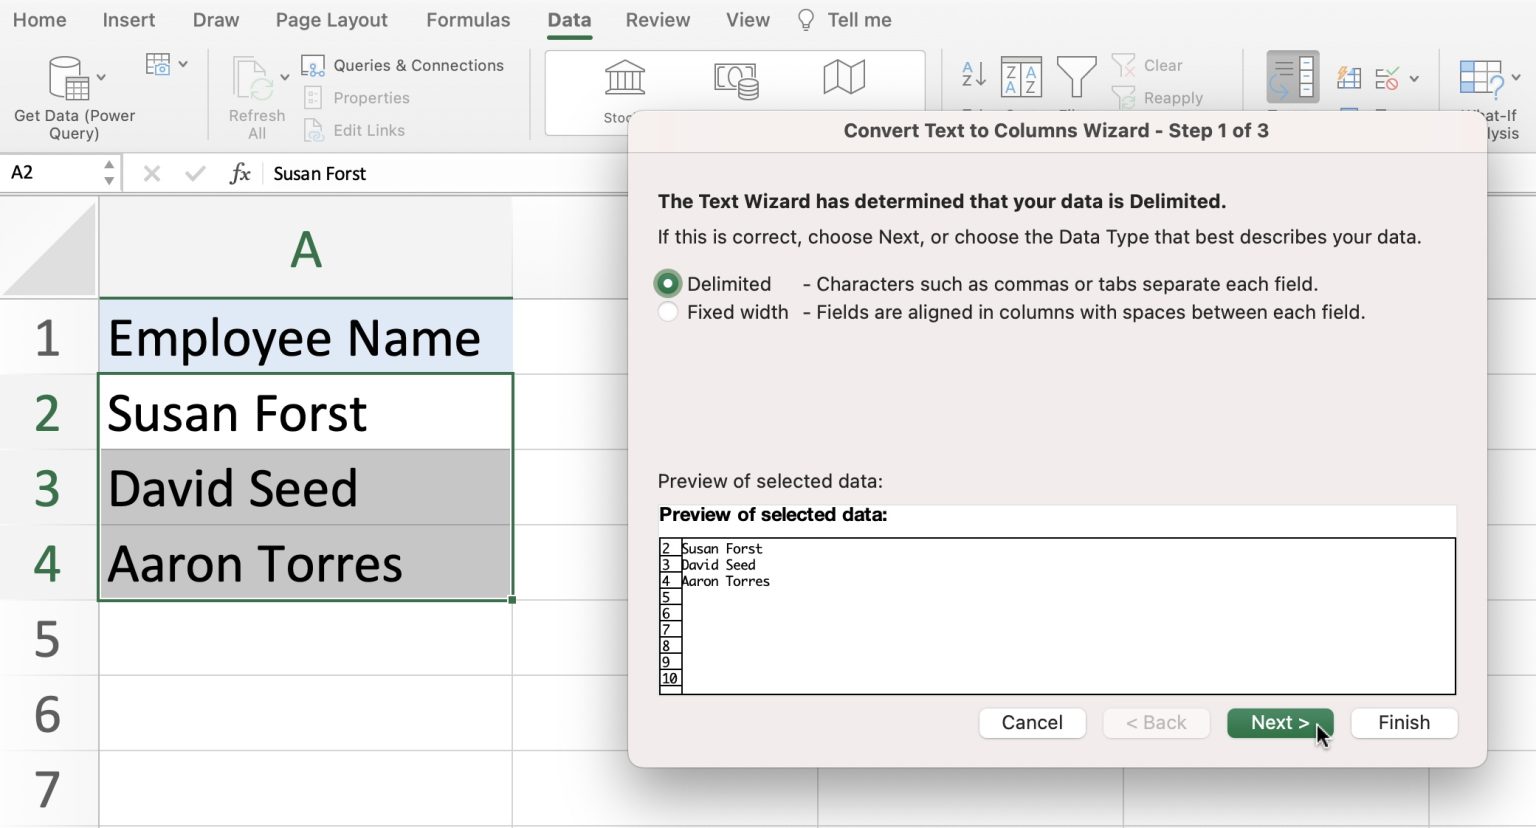
Task: Select row 5 header
Action: point(48,638)
